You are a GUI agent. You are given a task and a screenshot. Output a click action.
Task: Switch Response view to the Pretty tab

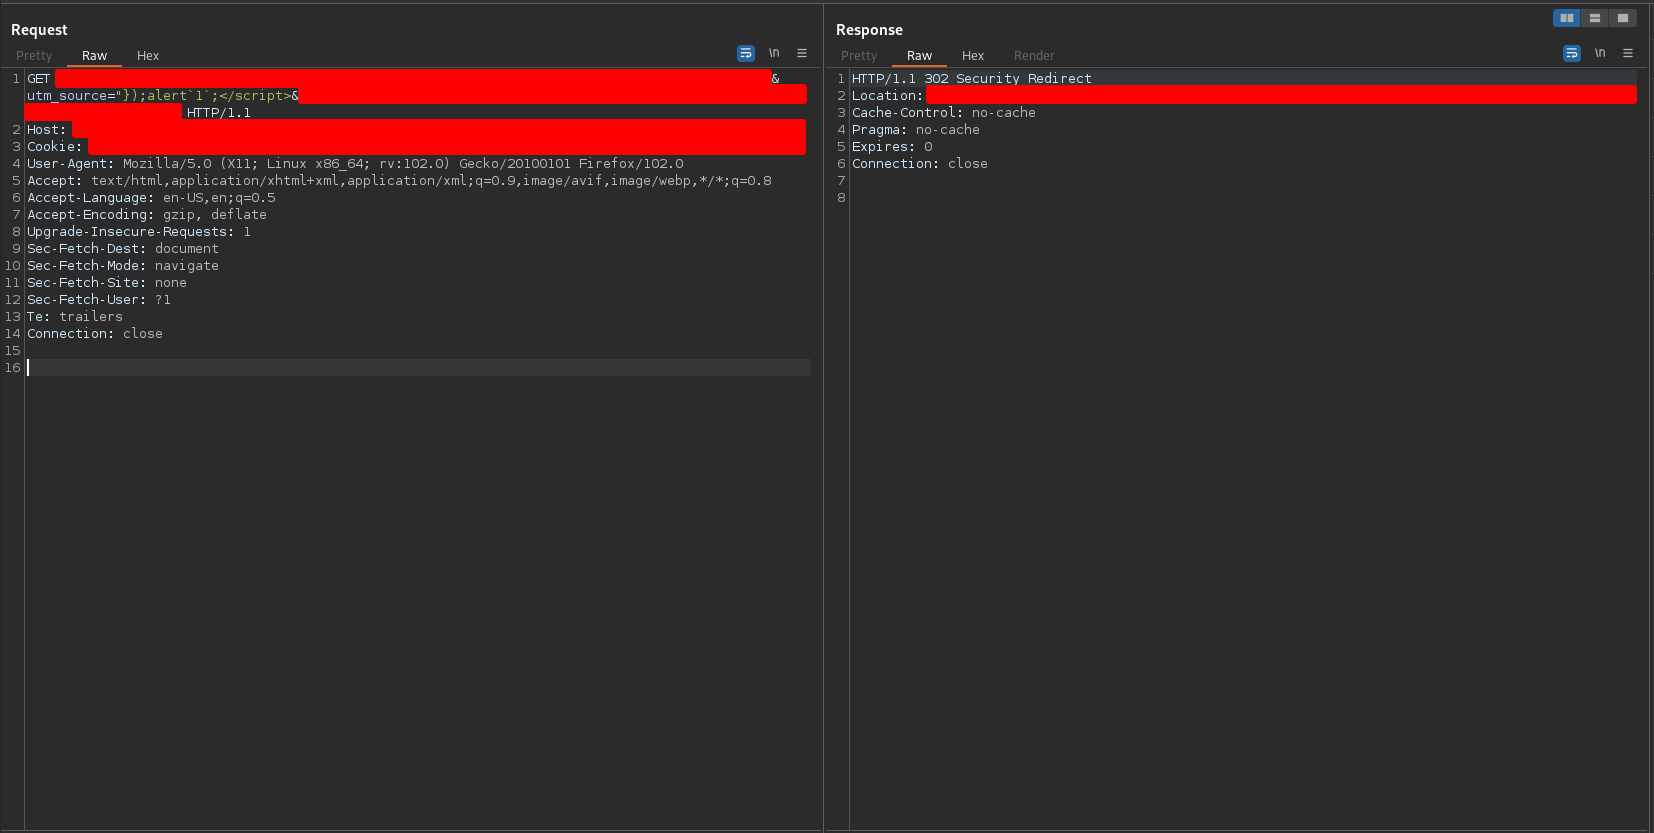coord(859,56)
